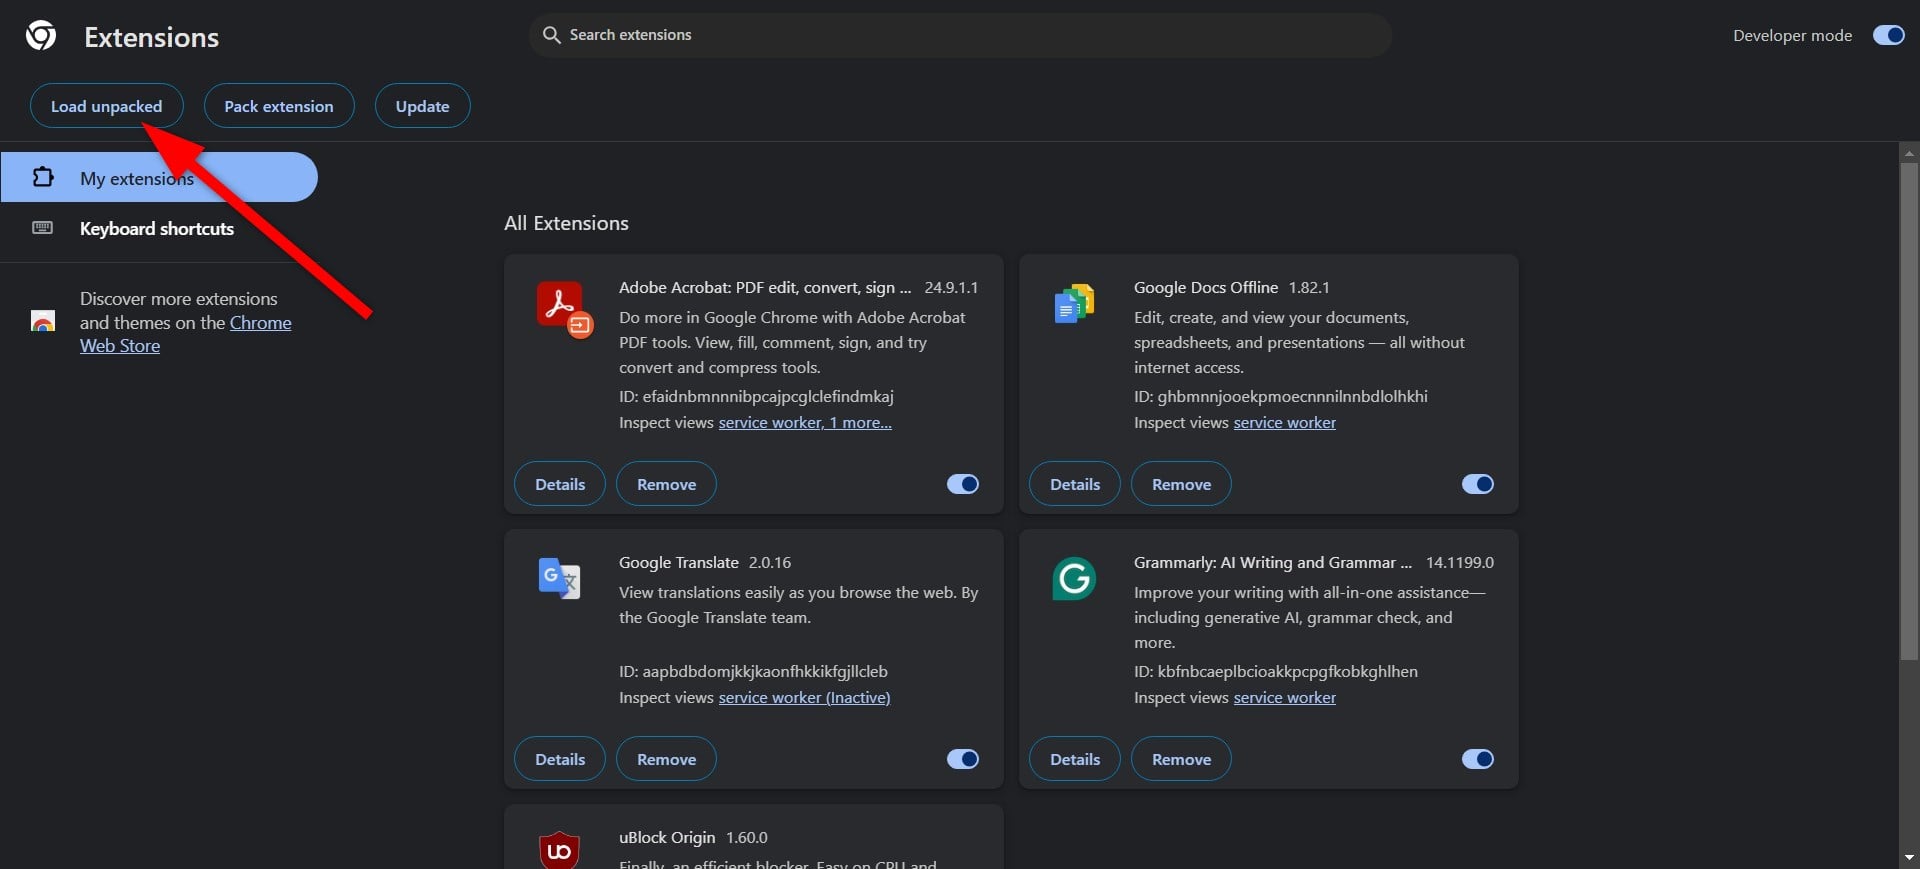Click the uBlock Origin title
1920x869 pixels.
[x=667, y=838]
